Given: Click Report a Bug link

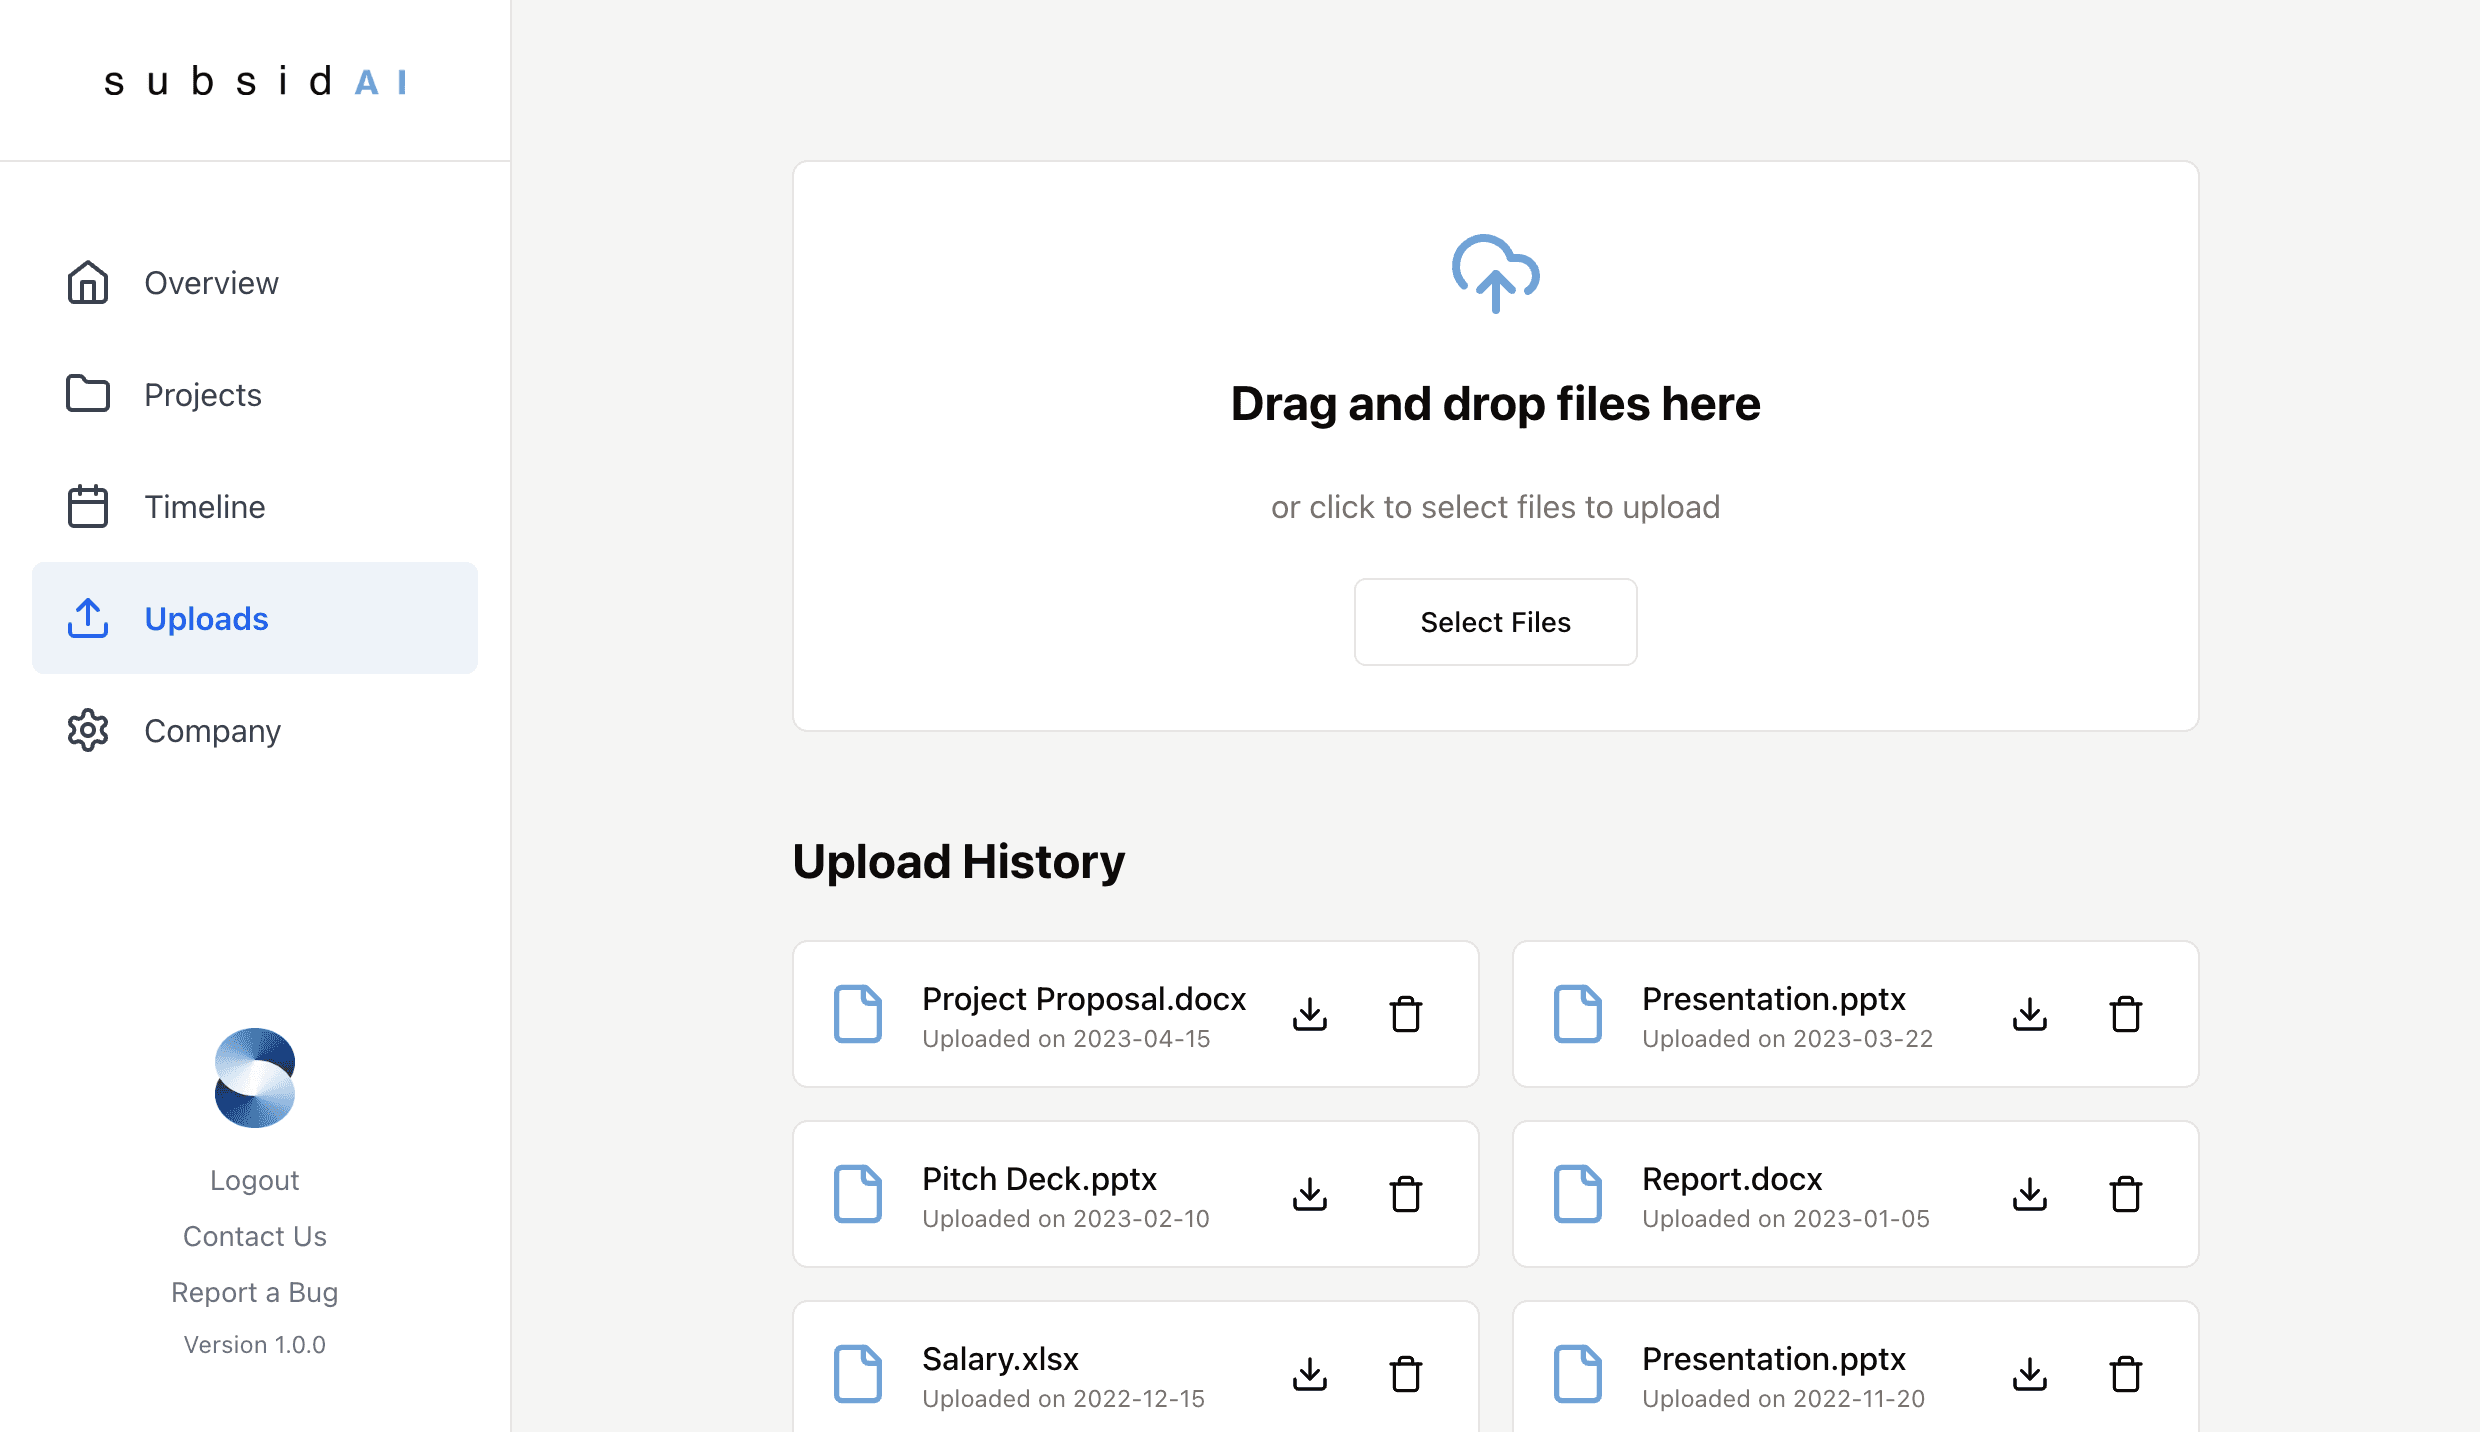Looking at the screenshot, I should pos(255,1292).
